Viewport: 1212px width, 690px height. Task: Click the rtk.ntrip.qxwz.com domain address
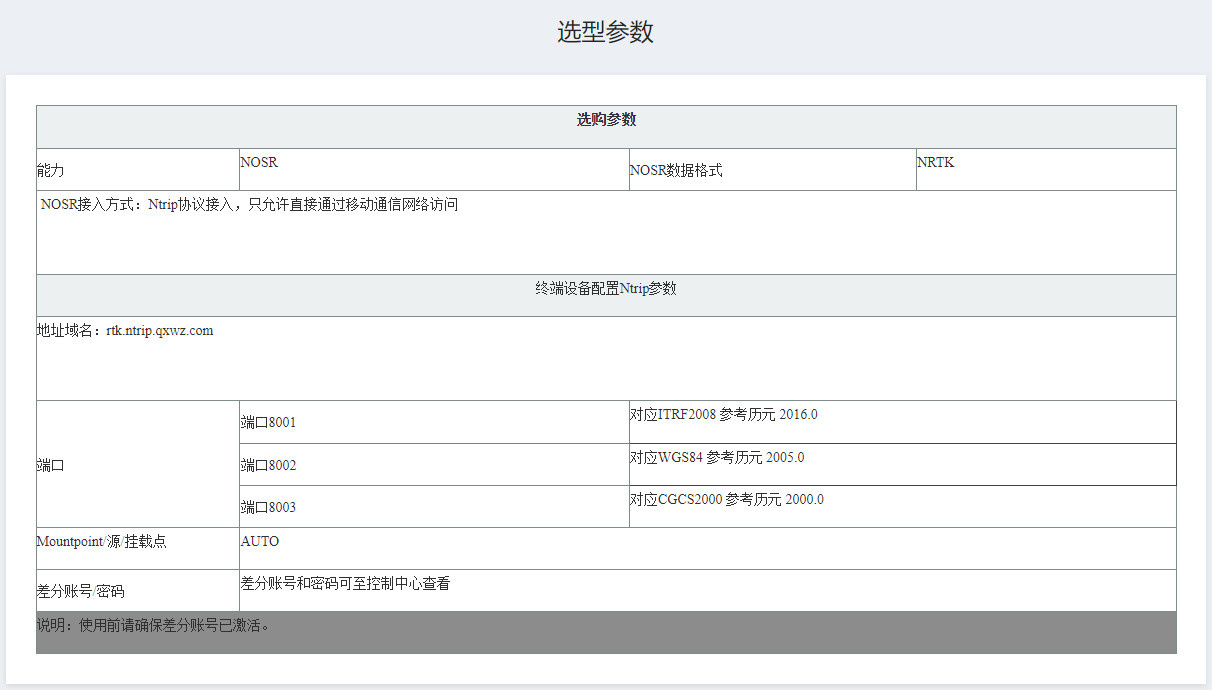[x=159, y=331]
